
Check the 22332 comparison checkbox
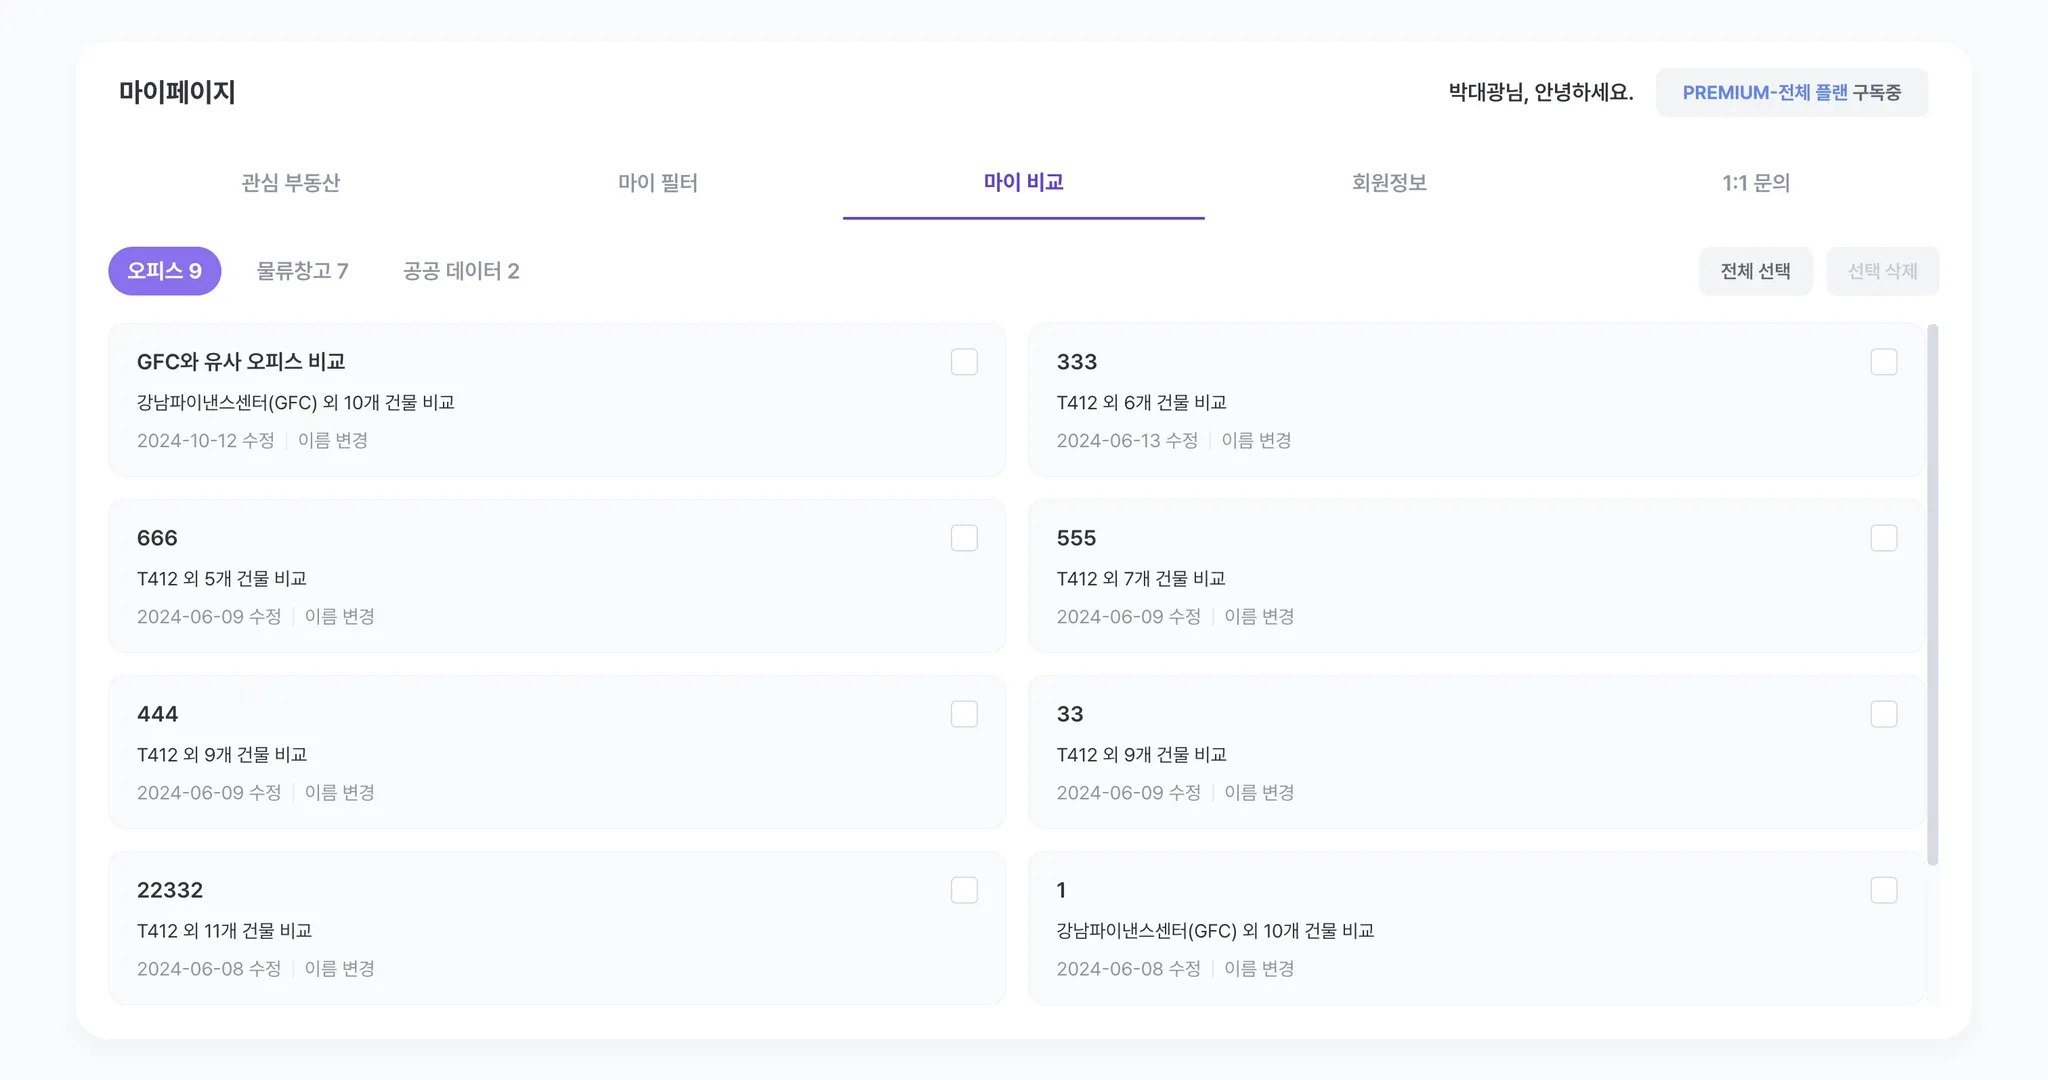point(964,890)
